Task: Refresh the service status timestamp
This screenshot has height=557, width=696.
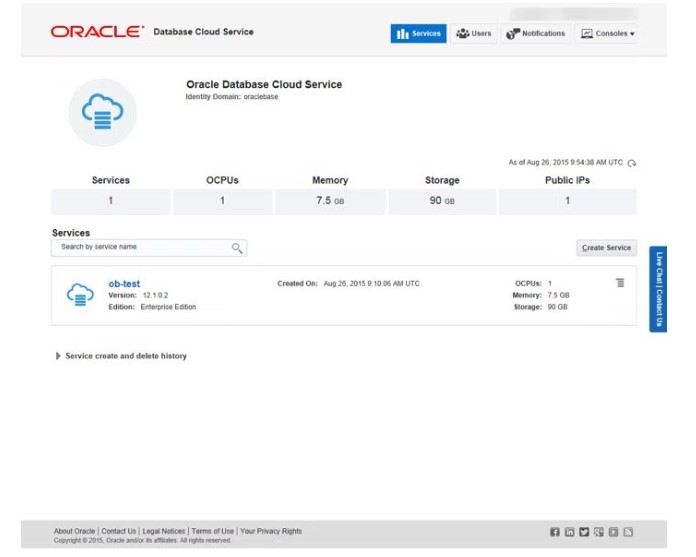Action: [632, 163]
